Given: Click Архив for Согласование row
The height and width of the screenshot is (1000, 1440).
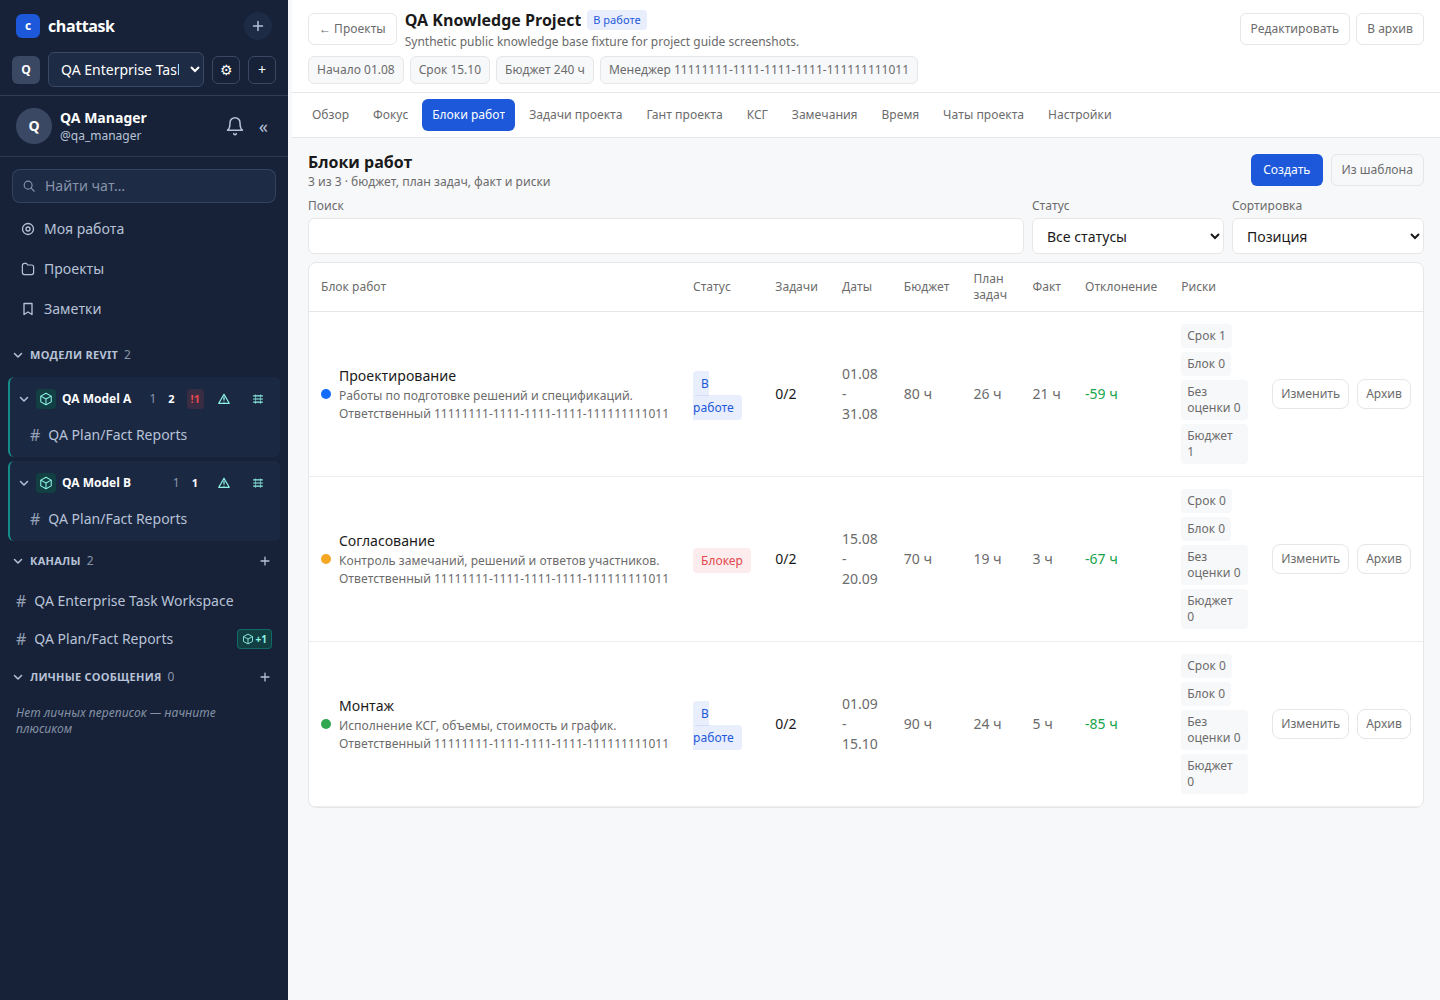Looking at the screenshot, I should click(x=1383, y=559).
